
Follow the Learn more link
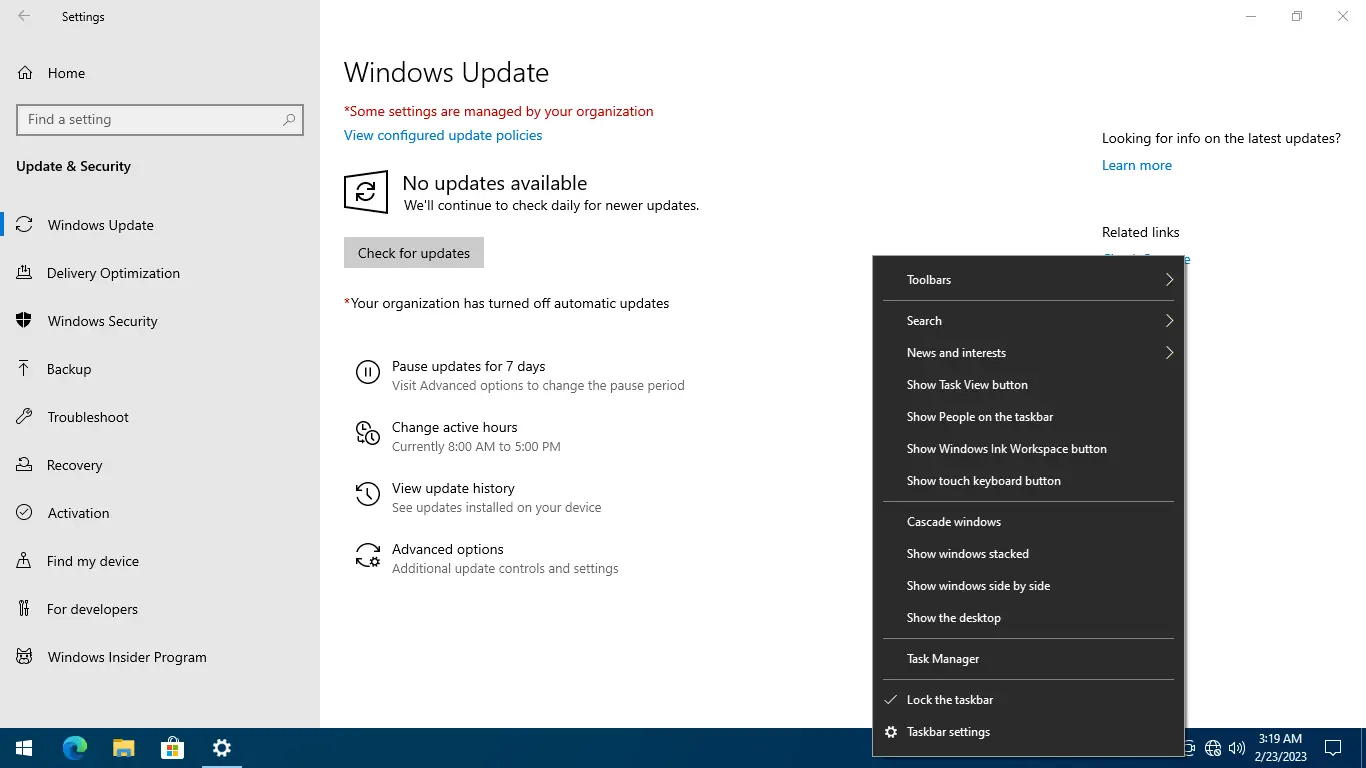point(1137,165)
